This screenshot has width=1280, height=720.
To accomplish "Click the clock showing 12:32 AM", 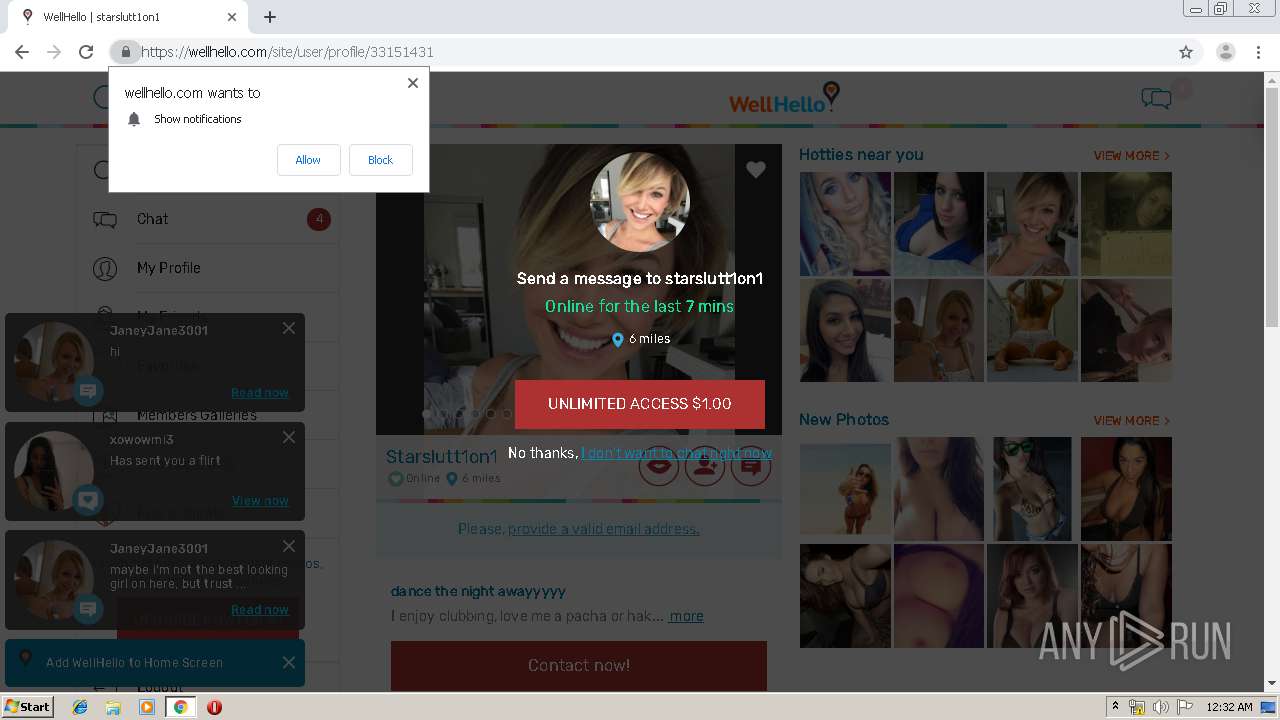I will [1230, 707].
